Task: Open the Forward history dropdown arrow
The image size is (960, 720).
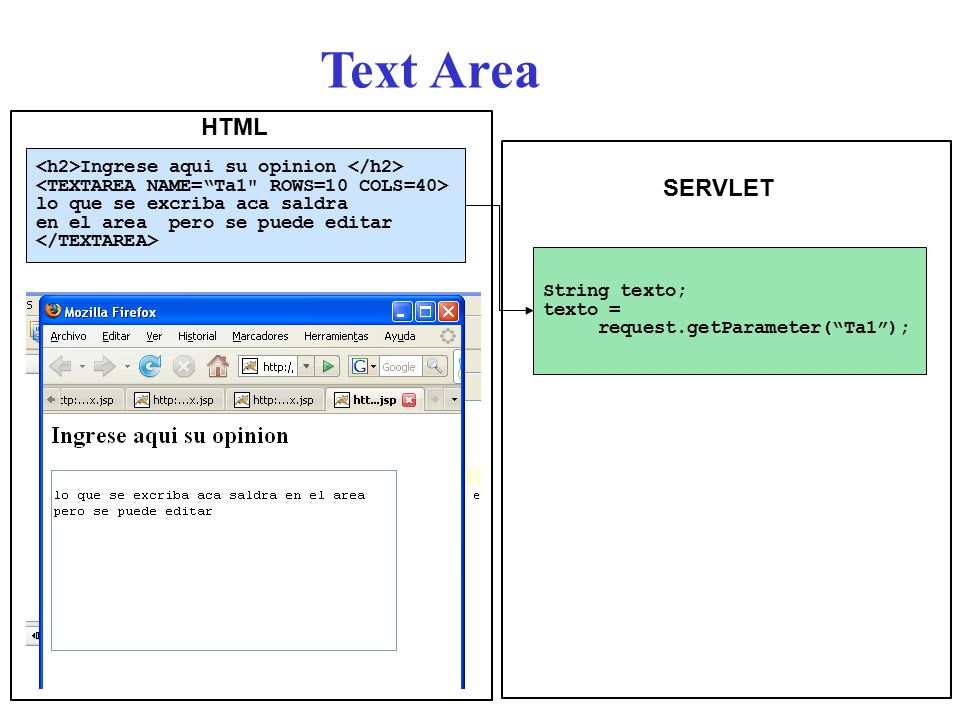Action: tap(127, 366)
